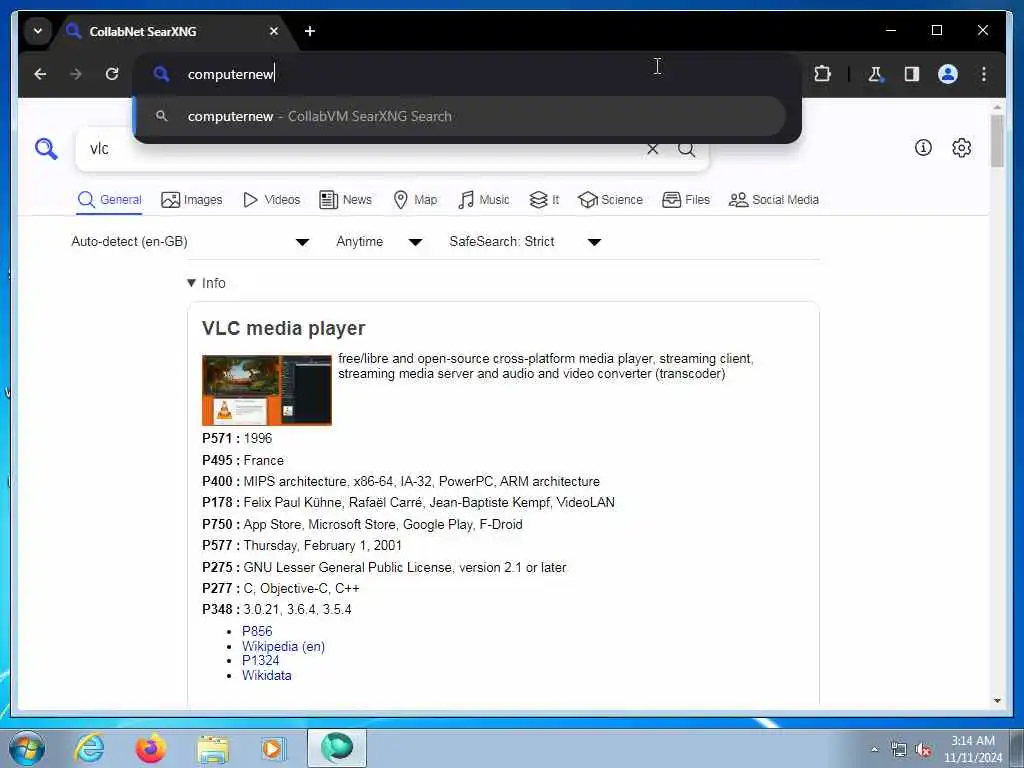This screenshot has width=1024, height=768.
Task: Toggle the browser side panel icon
Action: click(912, 74)
